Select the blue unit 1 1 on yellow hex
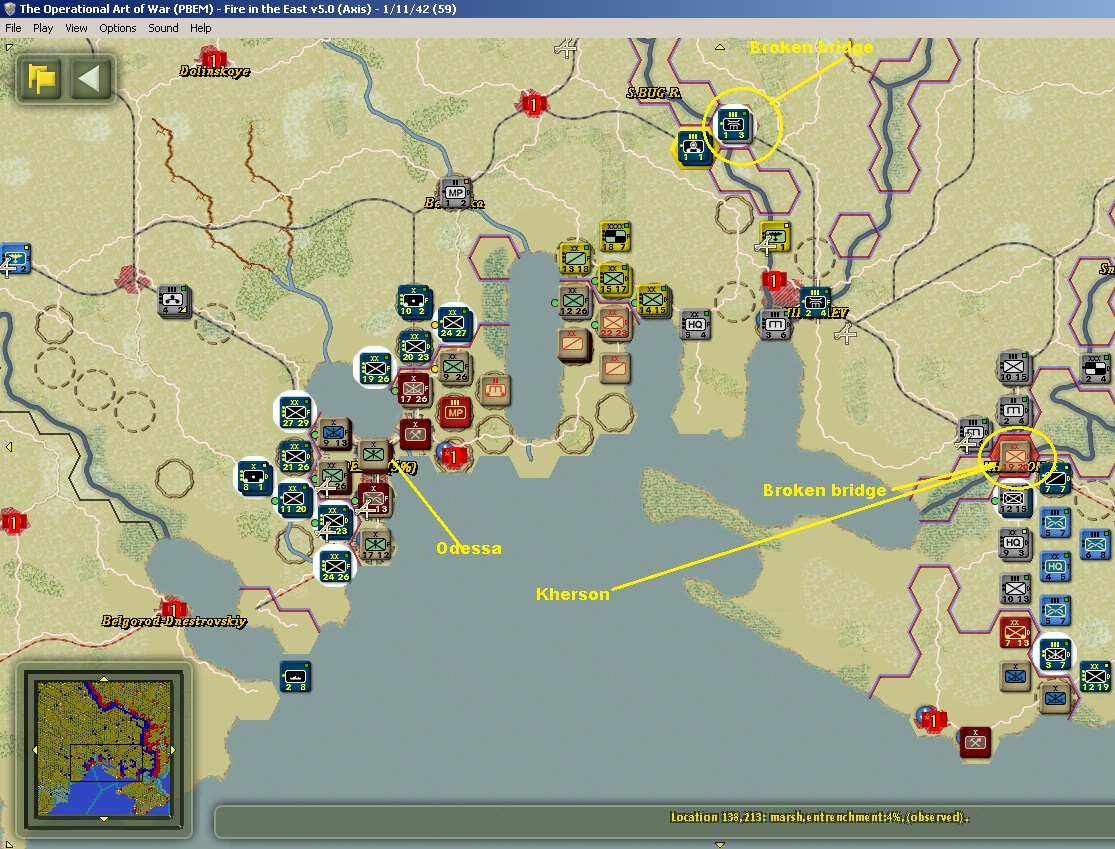Screen dimensions: 1115x849 [x=693, y=148]
